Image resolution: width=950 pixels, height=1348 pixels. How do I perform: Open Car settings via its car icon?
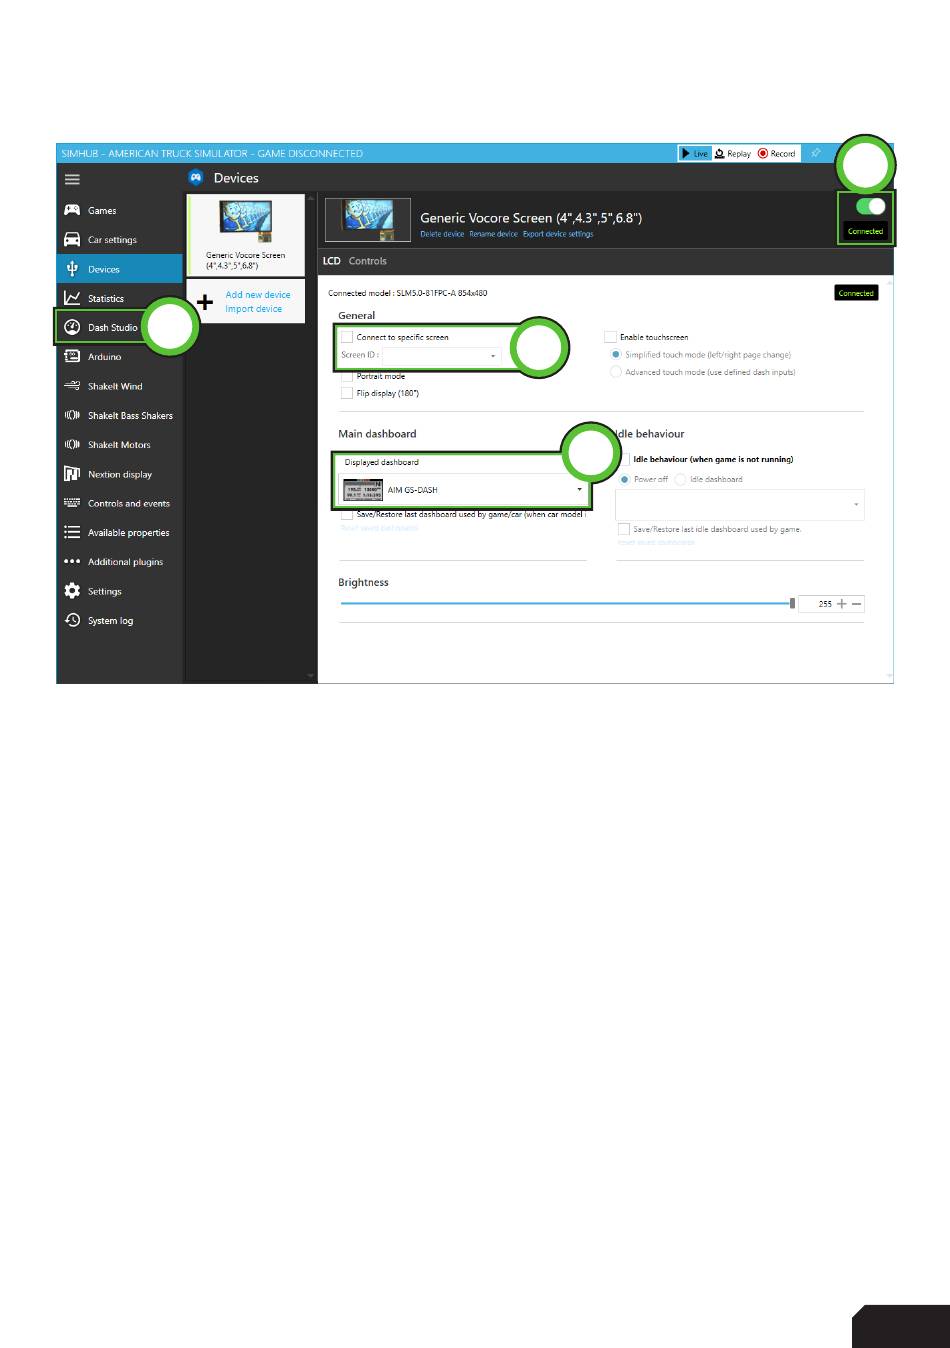tap(72, 240)
